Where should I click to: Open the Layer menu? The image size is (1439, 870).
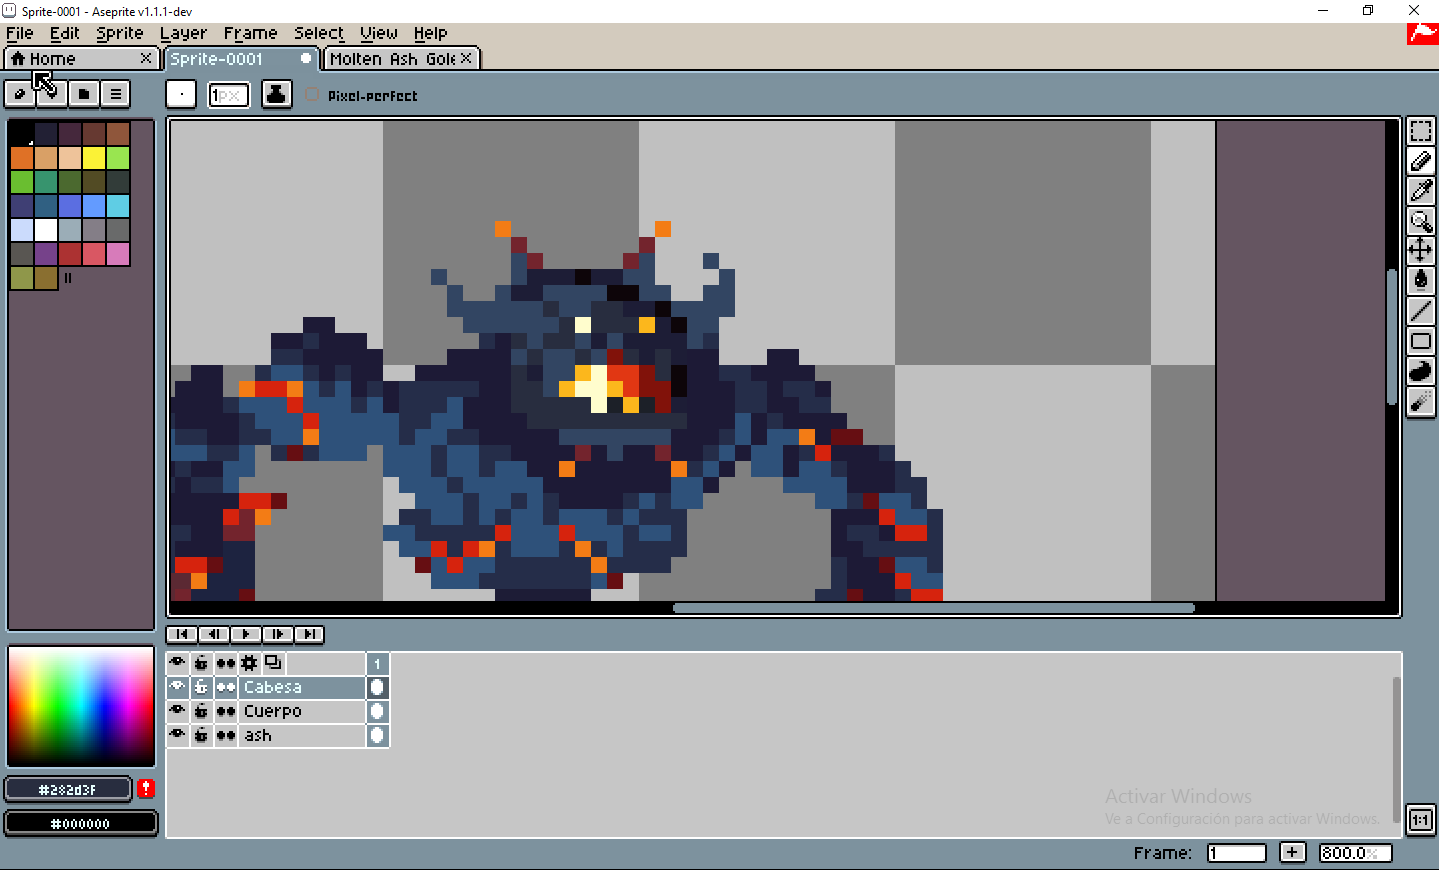click(183, 33)
